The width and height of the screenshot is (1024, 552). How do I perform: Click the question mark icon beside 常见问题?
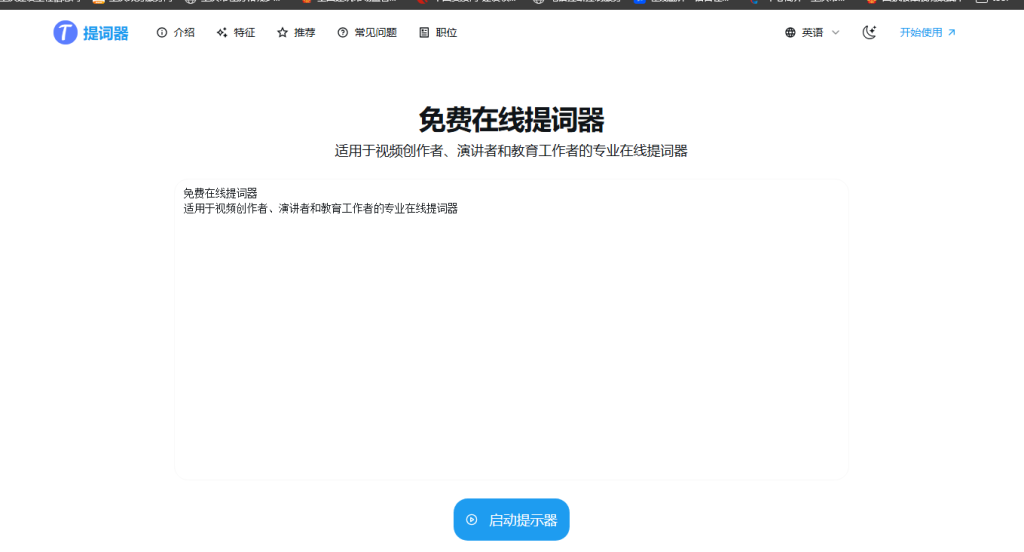coord(343,33)
